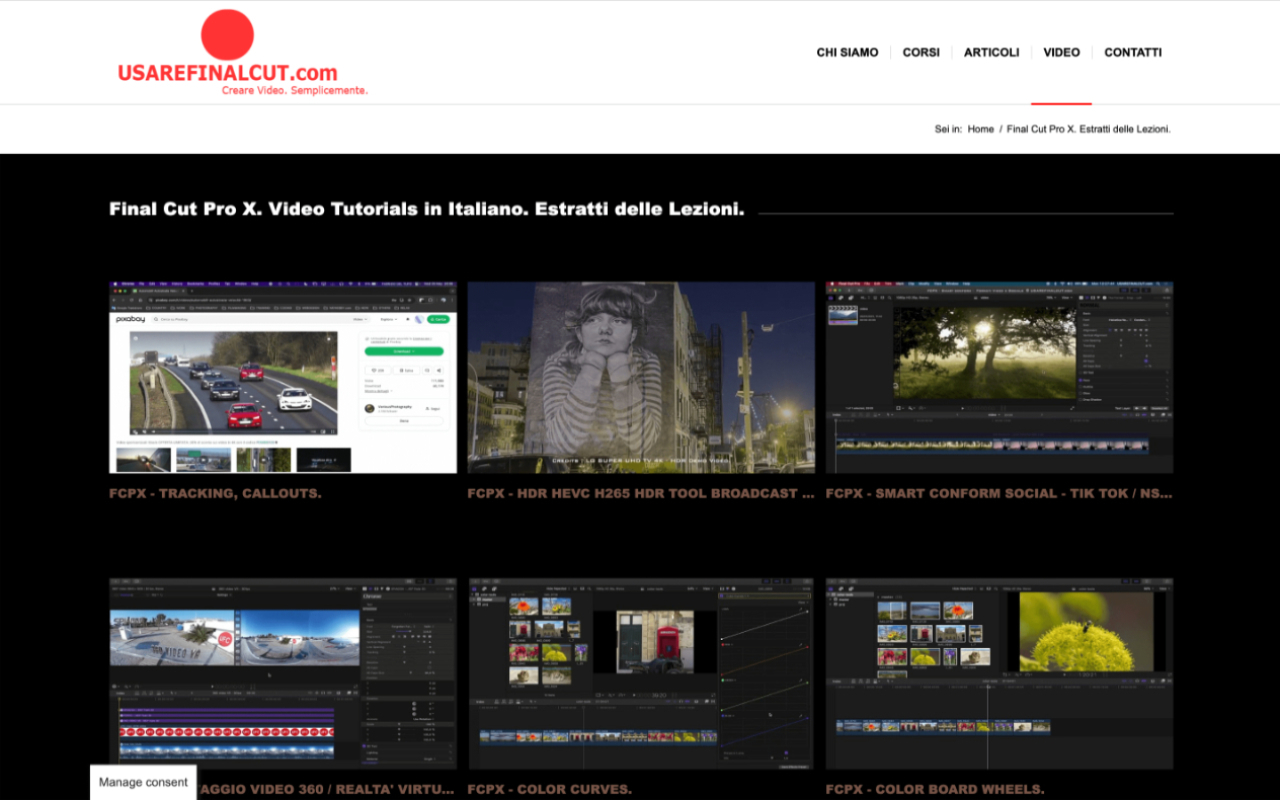Open the girl mural HDR video thumbnail
This screenshot has width=1280, height=800.
641,377
